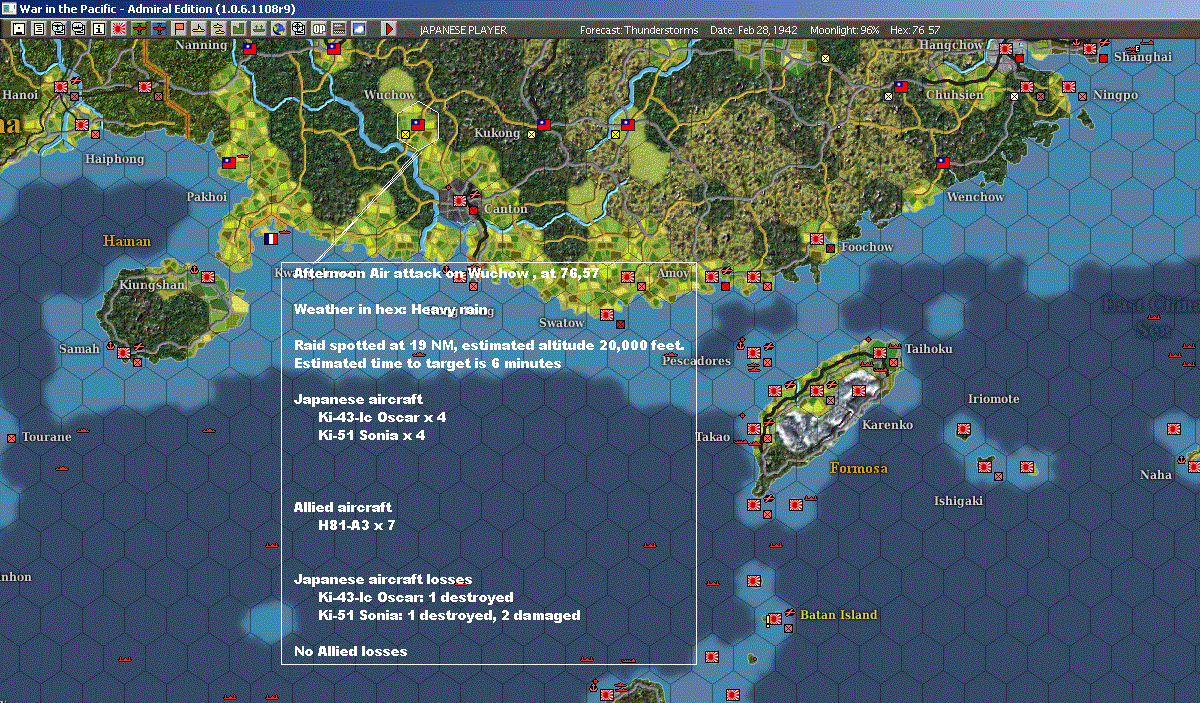Viewport: 1200px width, 703px height.
Task: Select the Japanese flag base at Iriomote
Action: (964, 430)
